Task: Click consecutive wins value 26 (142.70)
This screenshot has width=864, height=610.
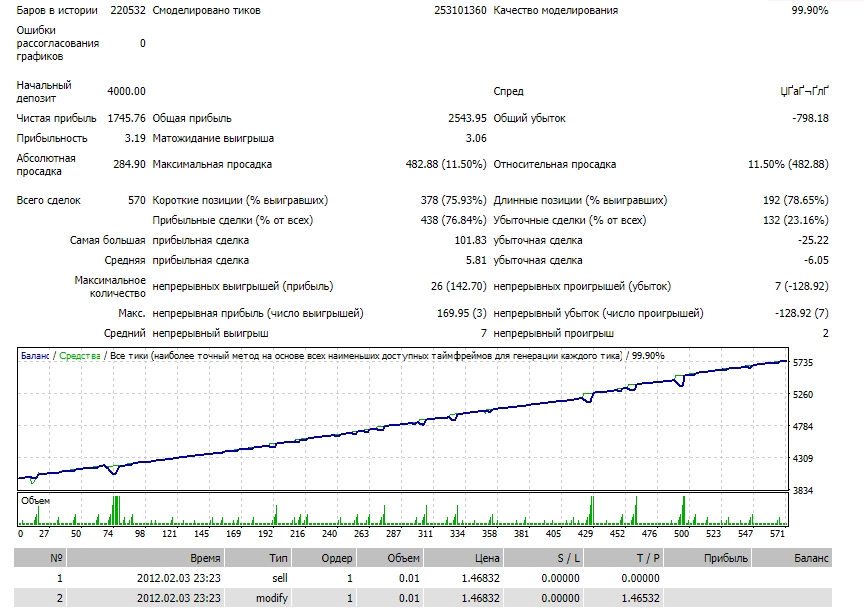Action: click(458, 286)
